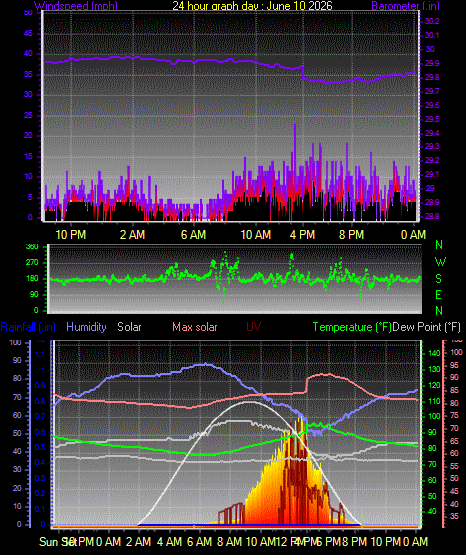Click the "30.2" barometer scale value
This screenshot has height=555, width=466.
click(432, 21)
